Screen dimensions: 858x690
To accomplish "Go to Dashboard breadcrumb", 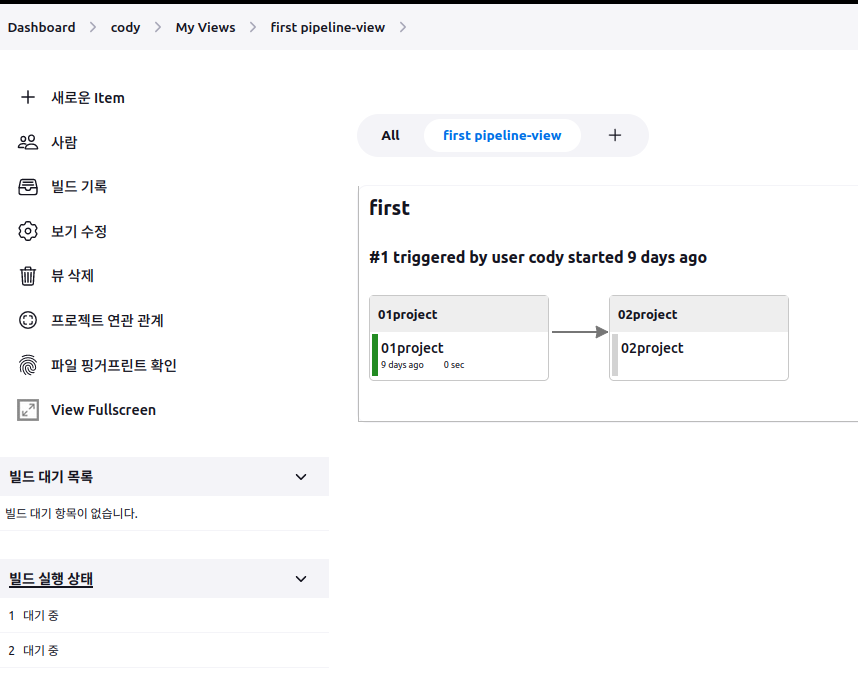I will 42,27.
